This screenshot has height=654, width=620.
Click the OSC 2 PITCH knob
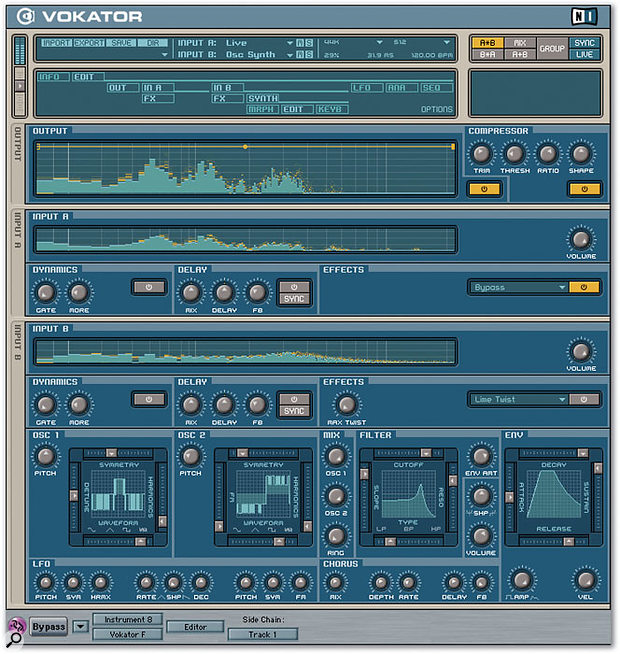pyautogui.click(x=191, y=456)
